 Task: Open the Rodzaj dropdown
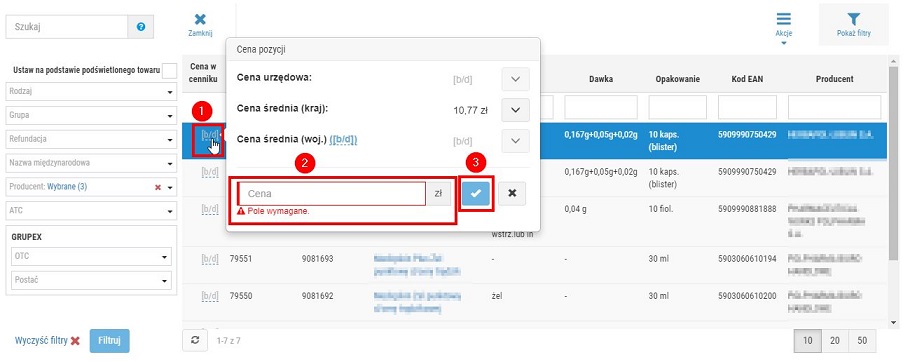click(x=91, y=92)
